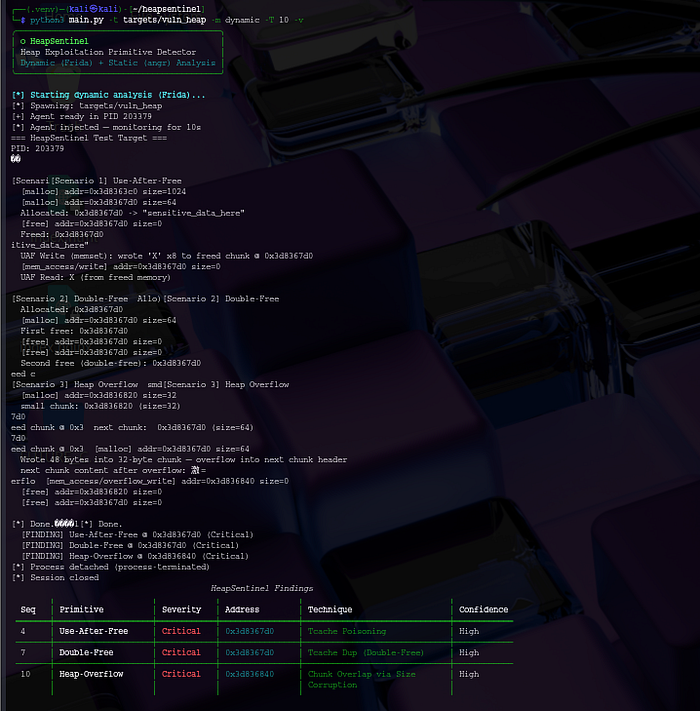700x711 pixels.
Task: Click the 'Primitive' column header
Action: 82,610
